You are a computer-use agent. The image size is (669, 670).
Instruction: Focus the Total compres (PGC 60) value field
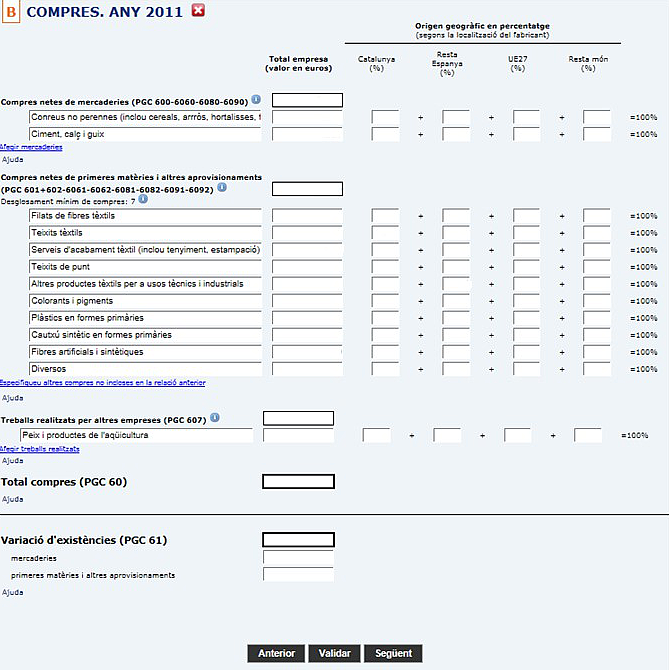coord(297,482)
